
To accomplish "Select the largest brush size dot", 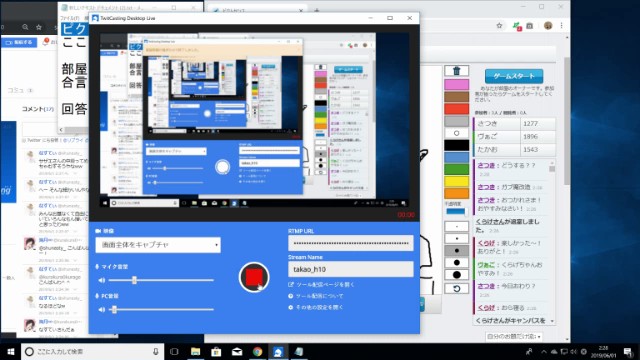I will 456,275.
